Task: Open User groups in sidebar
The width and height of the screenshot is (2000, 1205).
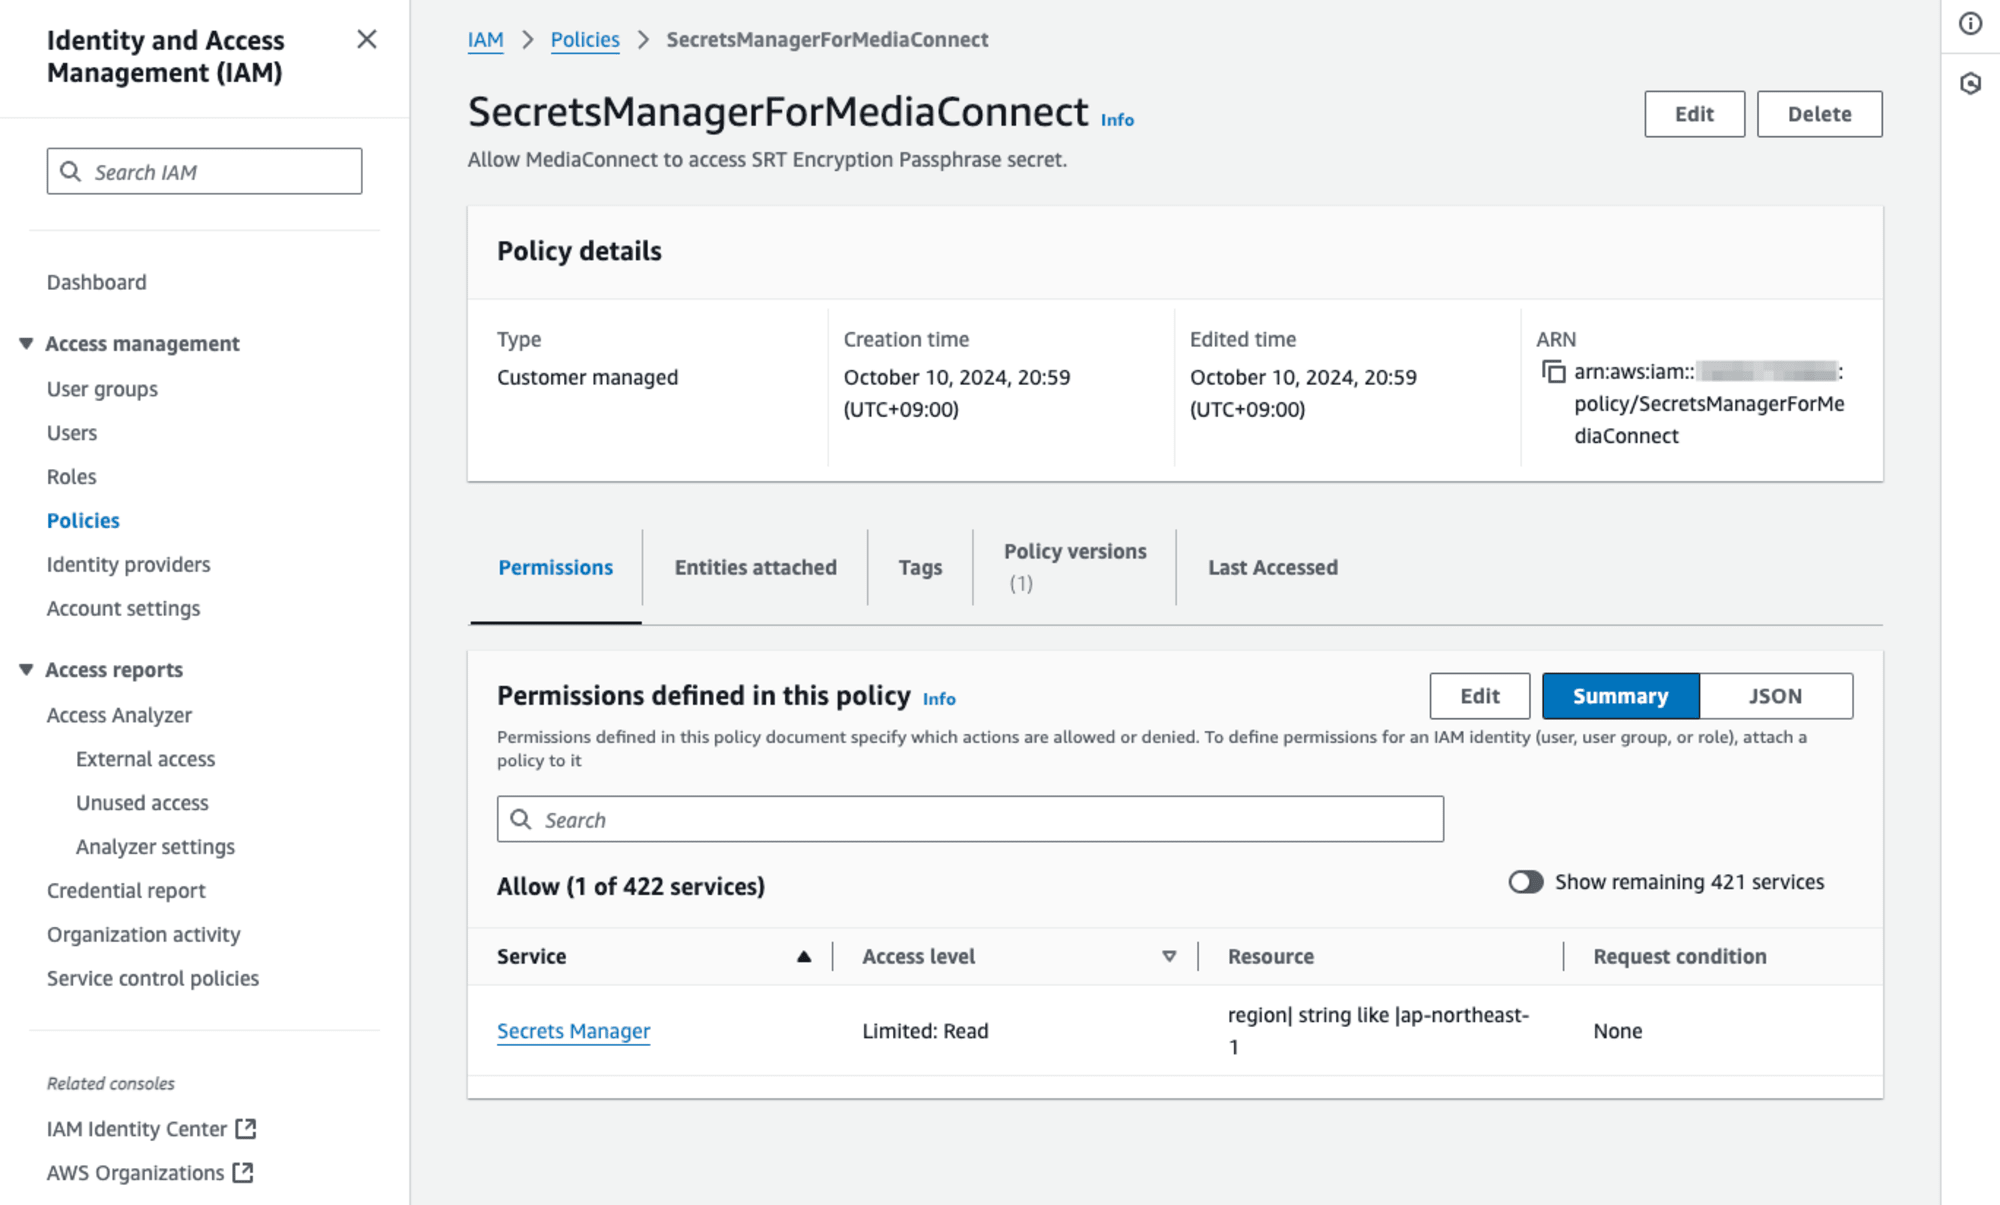Action: pyautogui.click(x=102, y=388)
